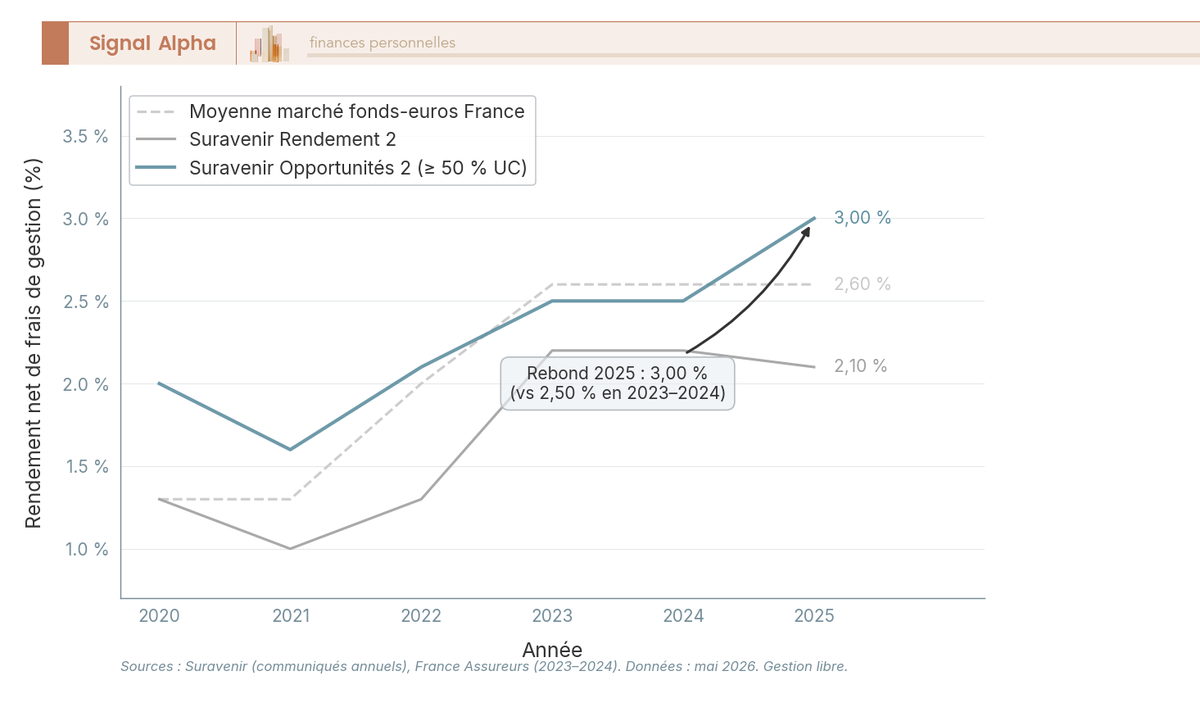Click the x-axis title 'Année'
1200x721 pixels.
pos(552,649)
